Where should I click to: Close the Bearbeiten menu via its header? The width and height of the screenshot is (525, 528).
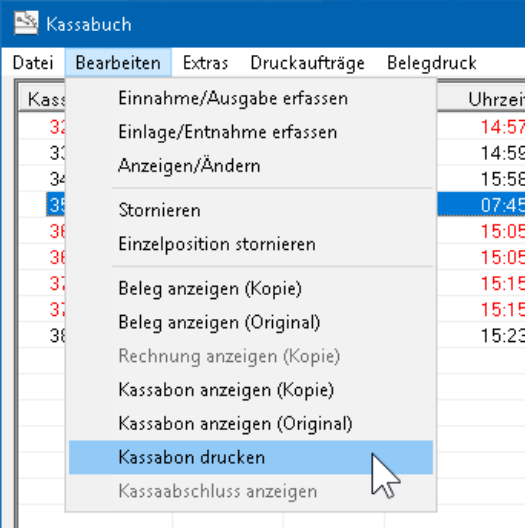click(x=118, y=63)
